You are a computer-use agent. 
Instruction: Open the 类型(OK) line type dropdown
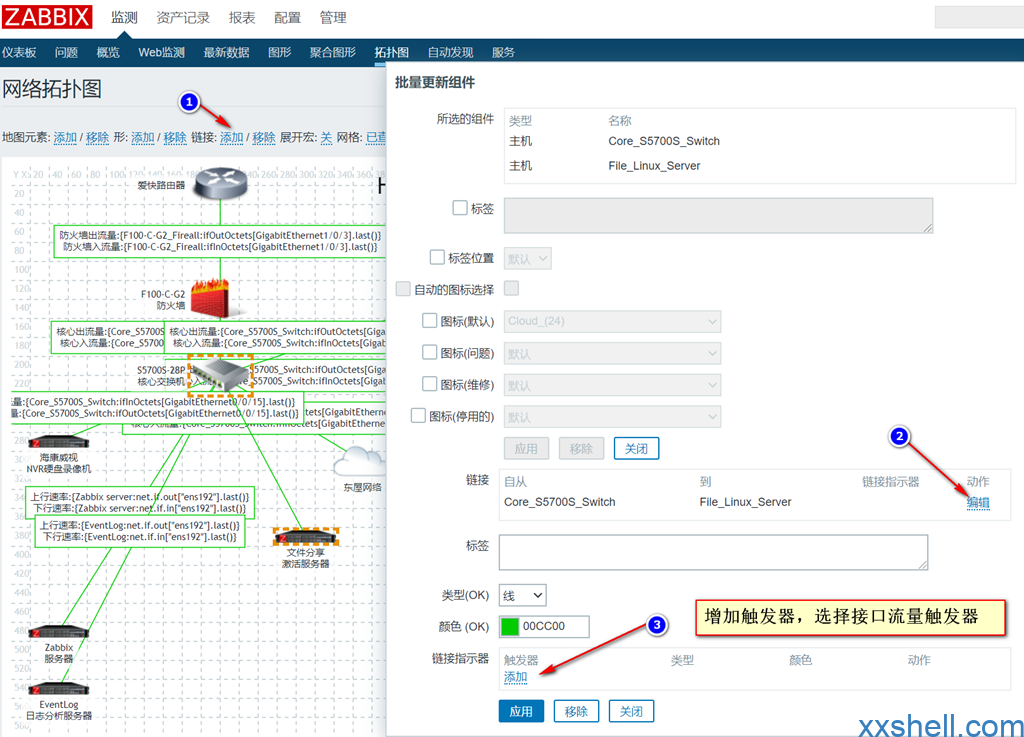click(x=522, y=595)
